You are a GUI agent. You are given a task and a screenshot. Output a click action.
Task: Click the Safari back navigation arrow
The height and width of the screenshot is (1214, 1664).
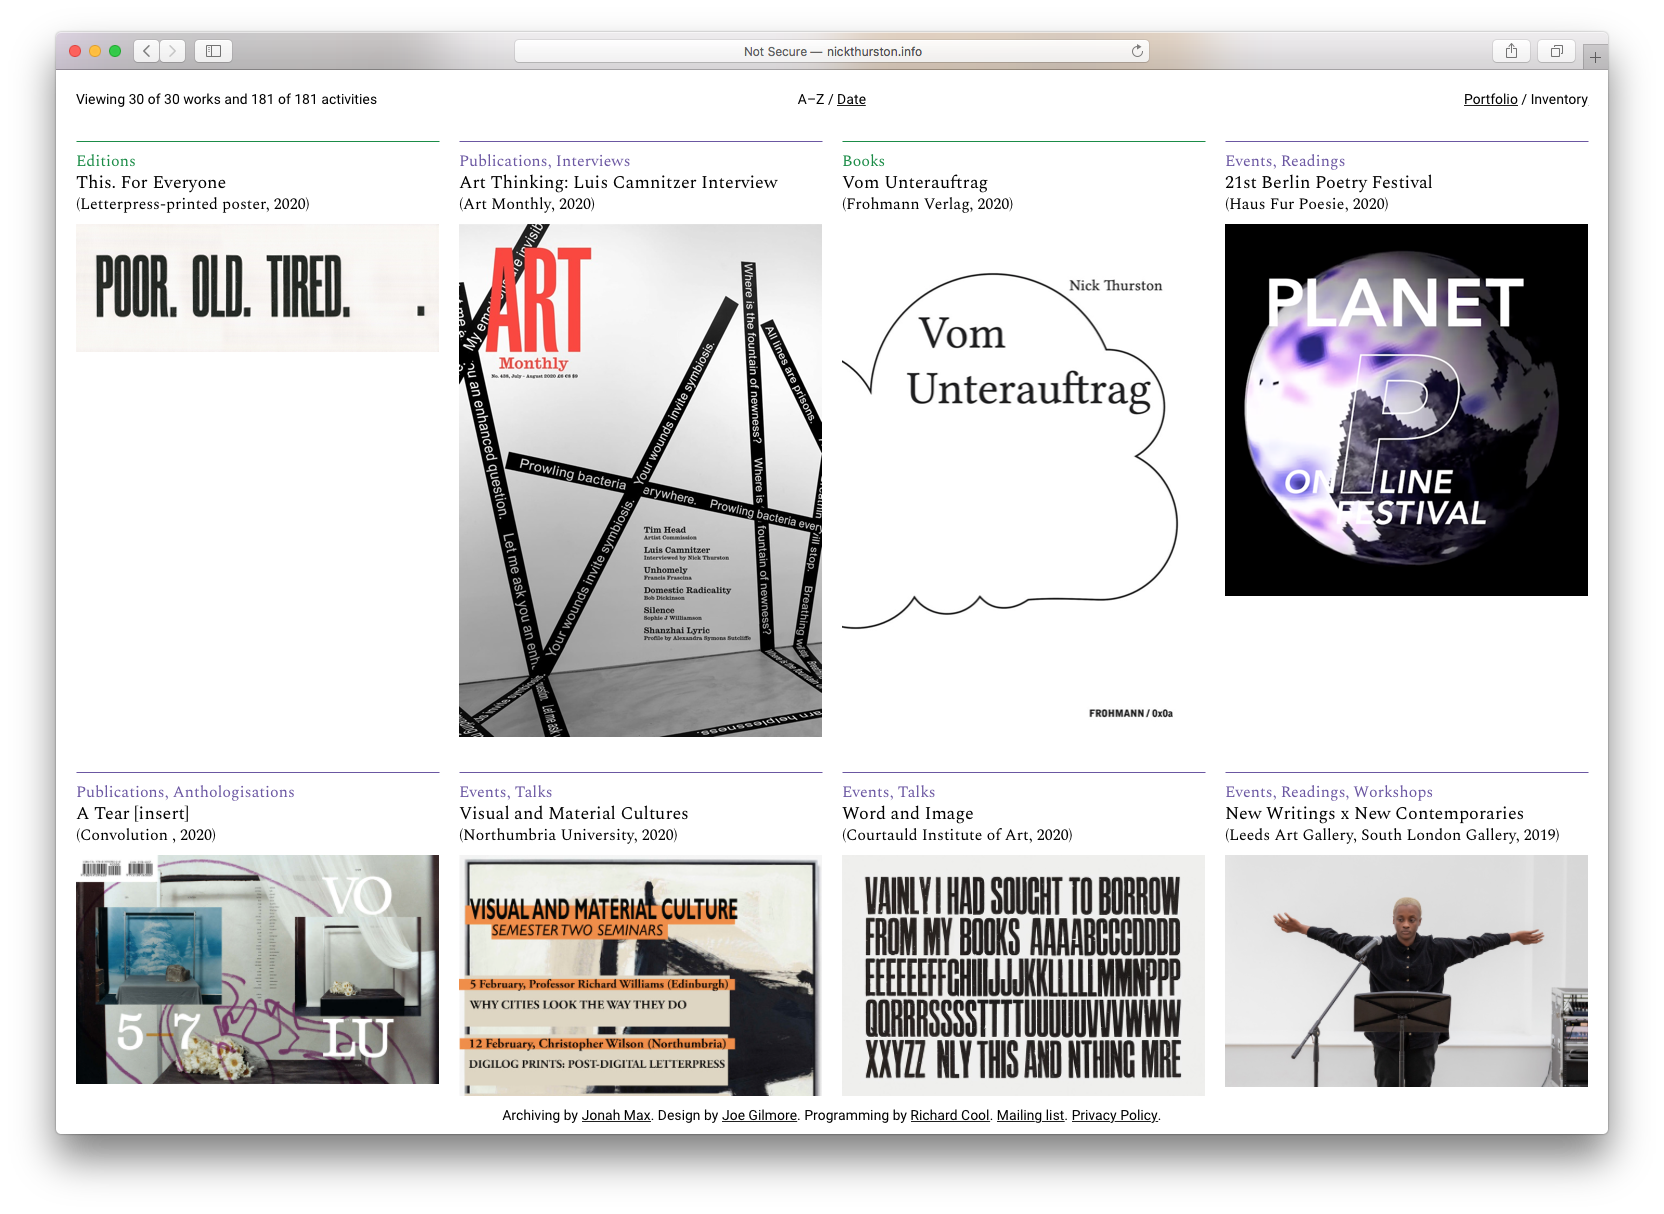(x=147, y=51)
